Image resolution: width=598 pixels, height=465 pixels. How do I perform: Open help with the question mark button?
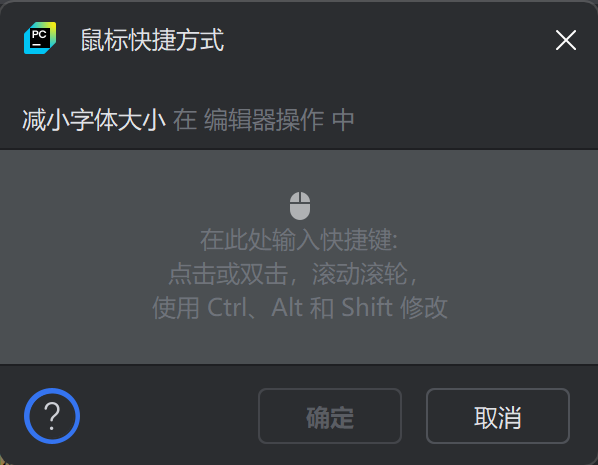[52, 416]
